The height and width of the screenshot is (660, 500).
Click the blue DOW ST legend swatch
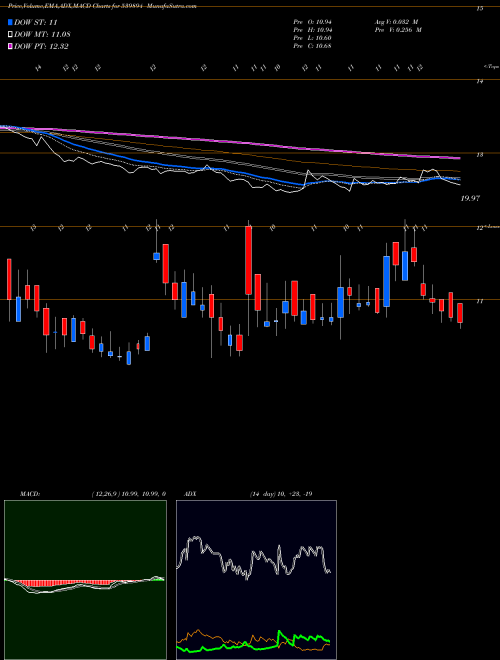tap(10, 22)
